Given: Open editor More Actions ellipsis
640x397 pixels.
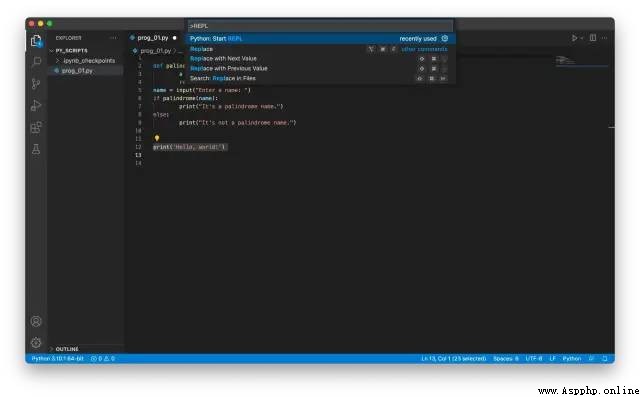Looking at the screenshot, I should (x=604, y=38).
